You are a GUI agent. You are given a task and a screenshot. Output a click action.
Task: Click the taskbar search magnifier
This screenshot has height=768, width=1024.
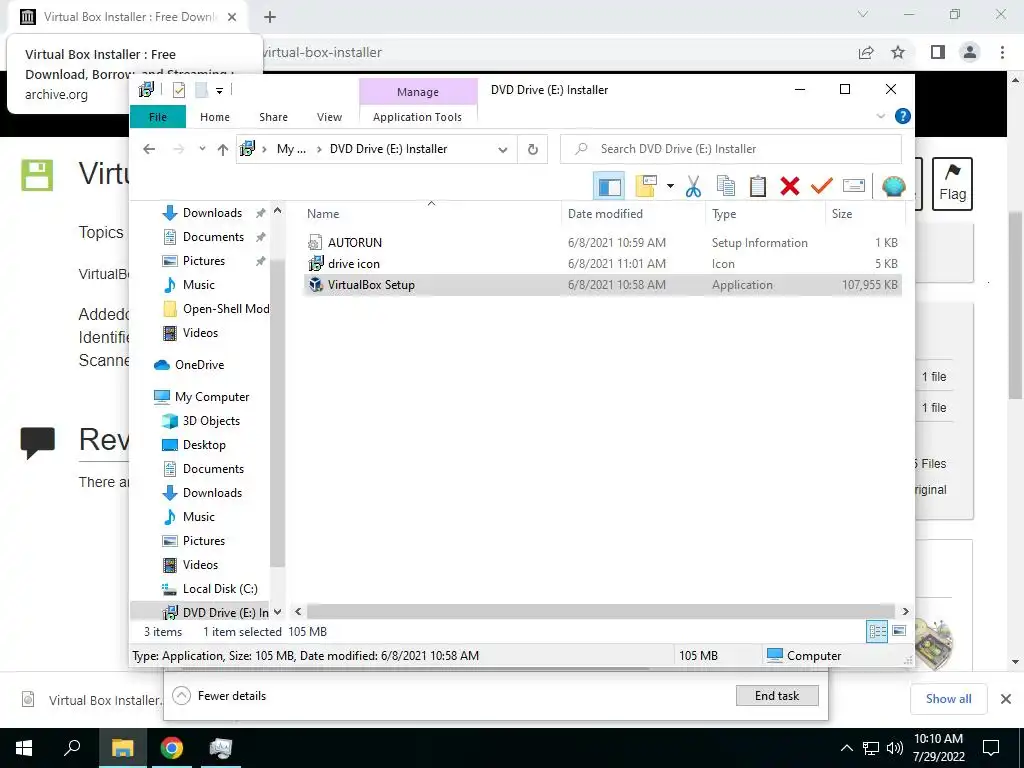(x=72, y=748)
